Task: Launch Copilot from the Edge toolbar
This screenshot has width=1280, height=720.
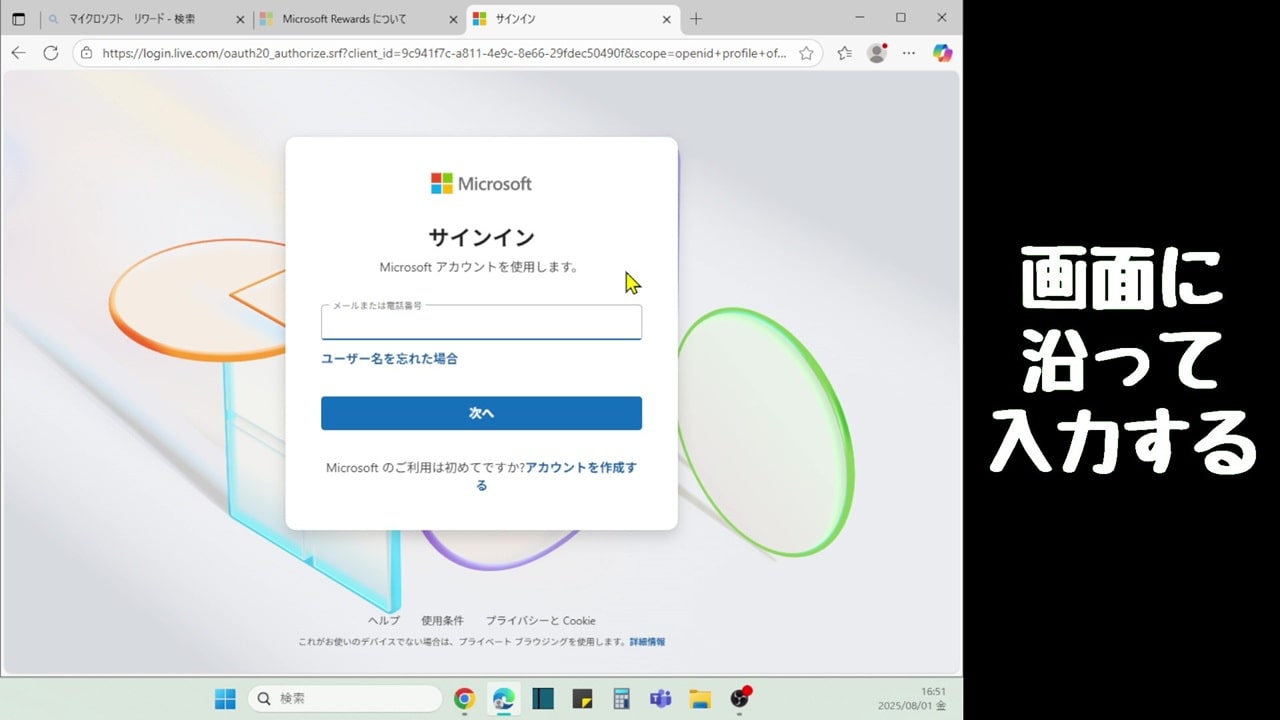Action: click(942, 53)
